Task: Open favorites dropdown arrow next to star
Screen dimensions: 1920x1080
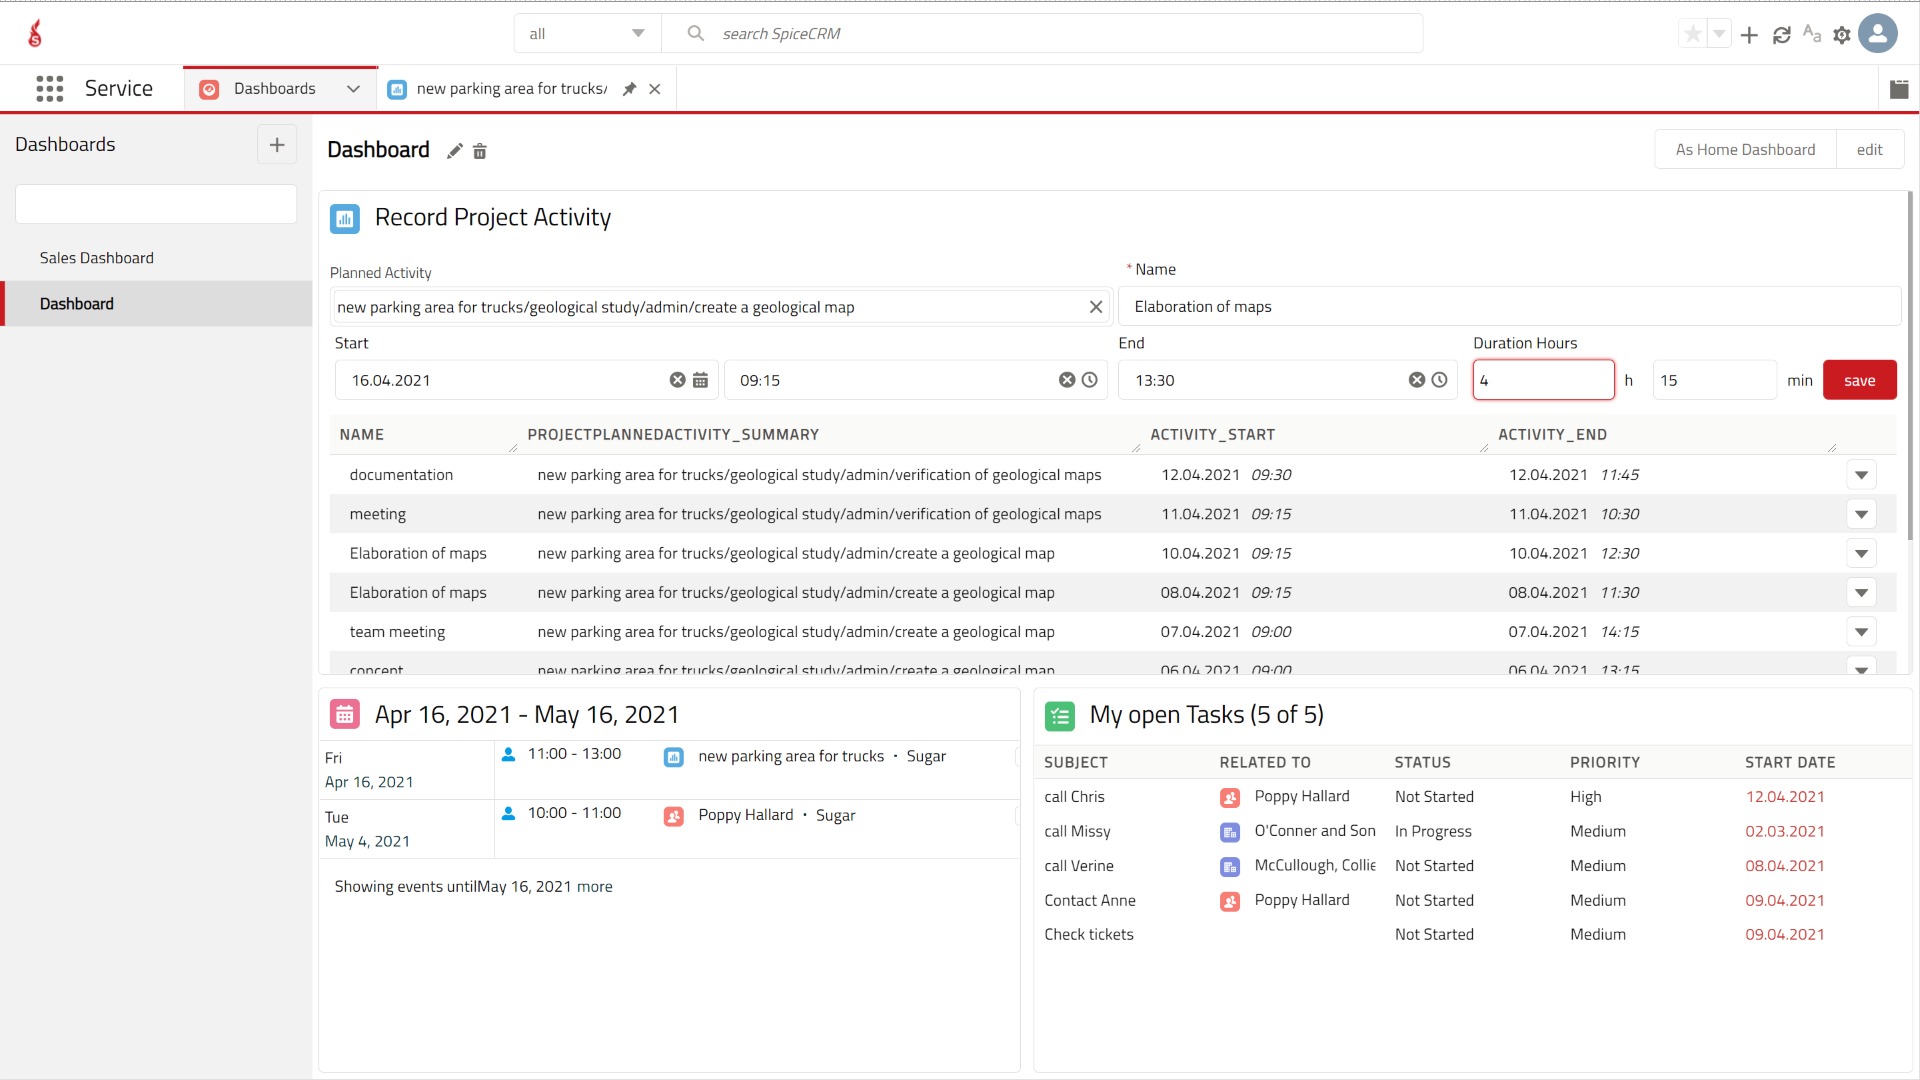Action: pyautogui.click(x=1719, y=35)
